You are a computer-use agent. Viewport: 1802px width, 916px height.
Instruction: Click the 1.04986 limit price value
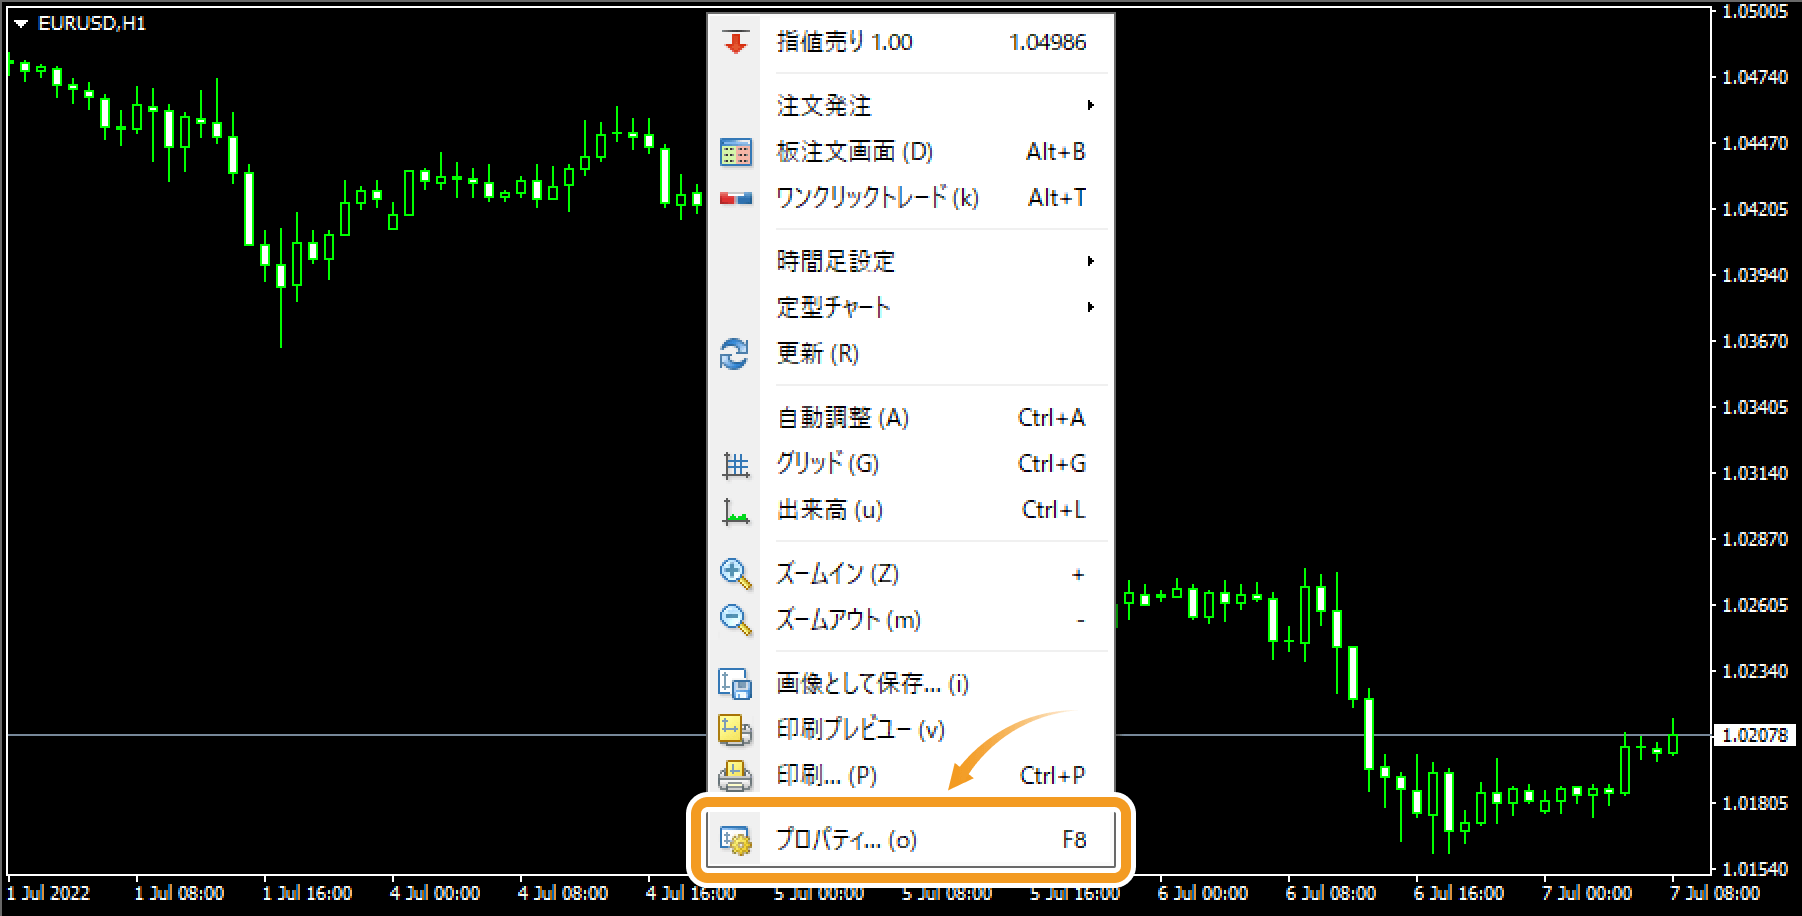(1047, 42)
